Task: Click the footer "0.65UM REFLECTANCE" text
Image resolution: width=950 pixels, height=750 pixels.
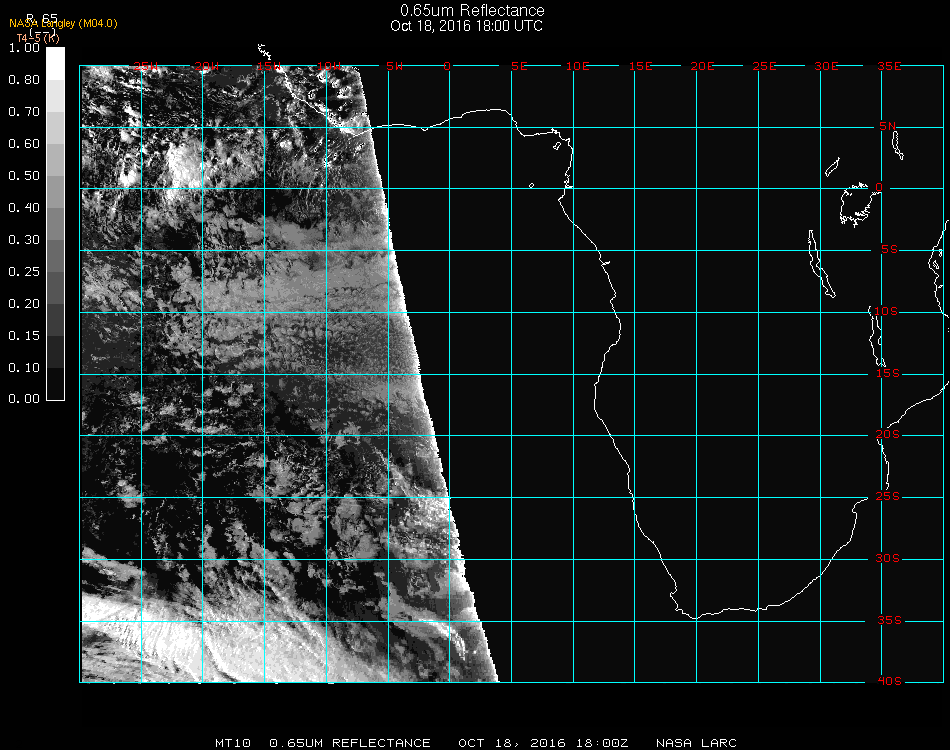Action: point(350,743)
